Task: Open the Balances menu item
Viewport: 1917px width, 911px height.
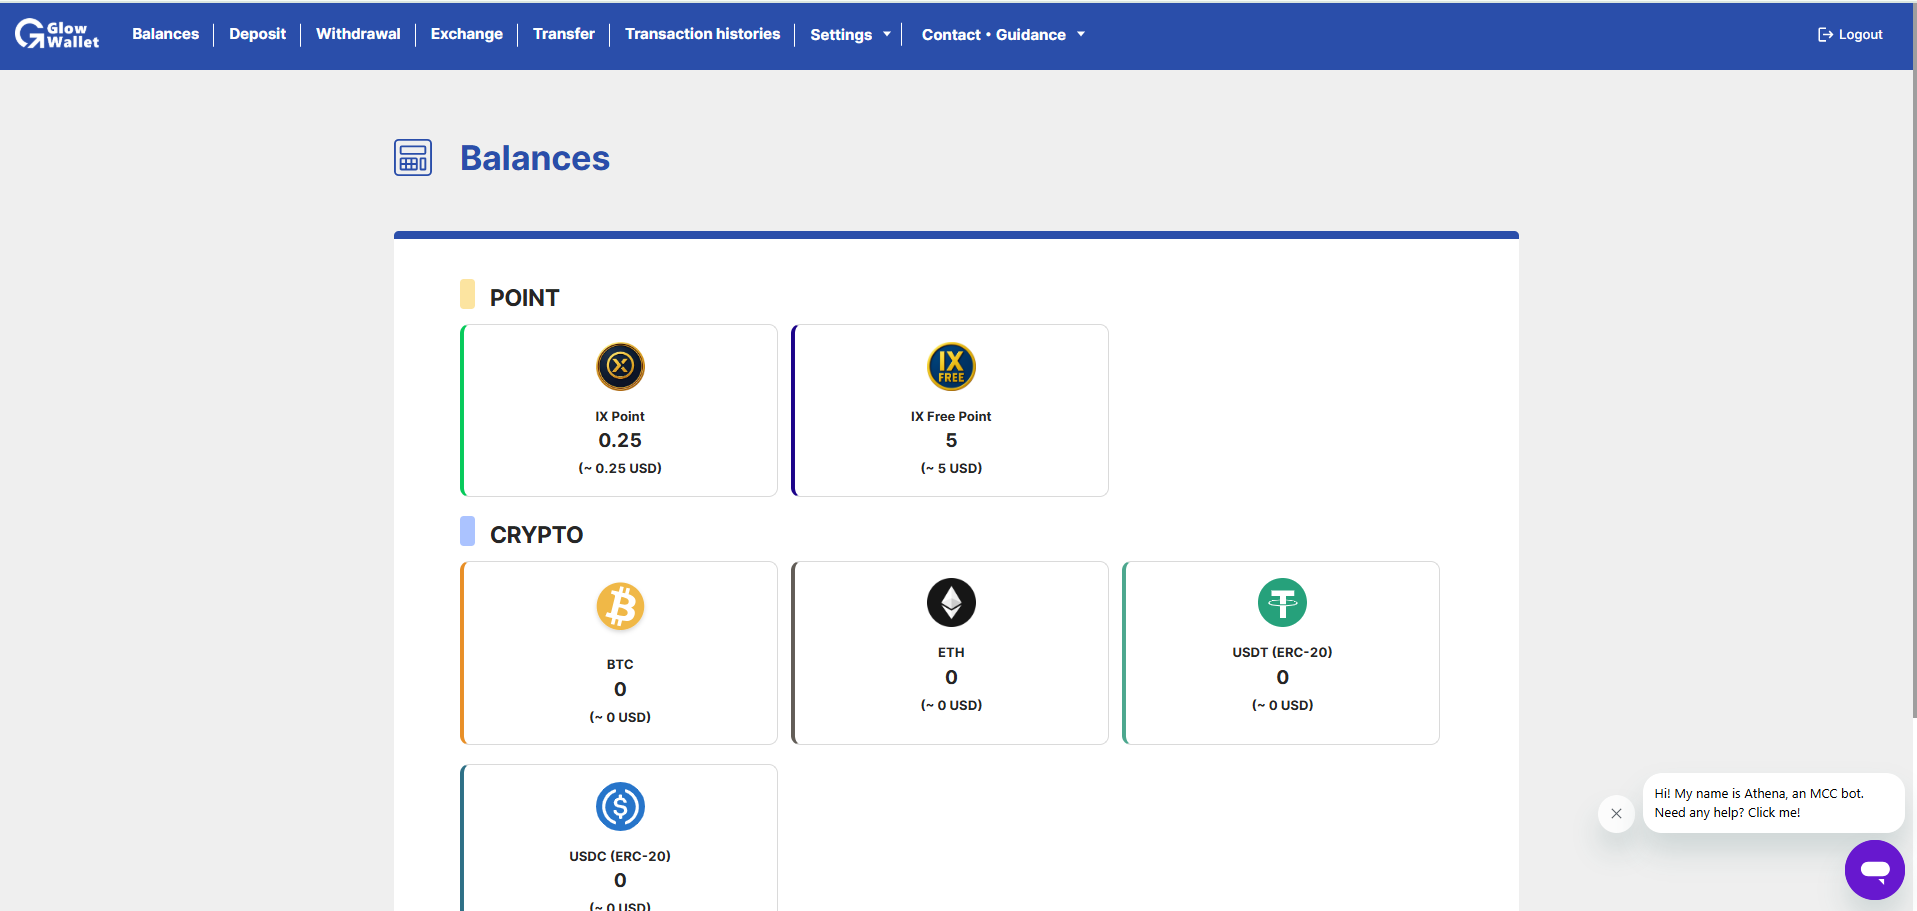Action: click(165, 34)
